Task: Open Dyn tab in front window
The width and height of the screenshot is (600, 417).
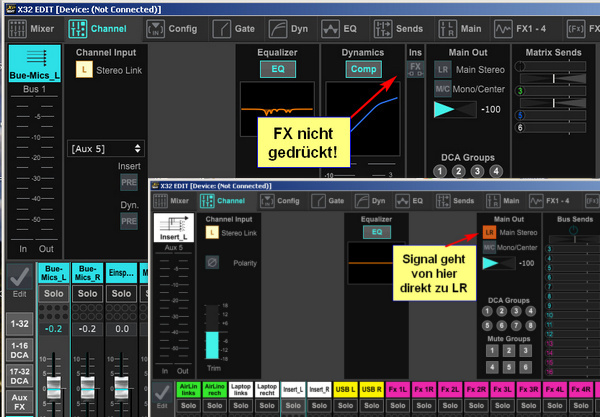Action: pos(370,201)
